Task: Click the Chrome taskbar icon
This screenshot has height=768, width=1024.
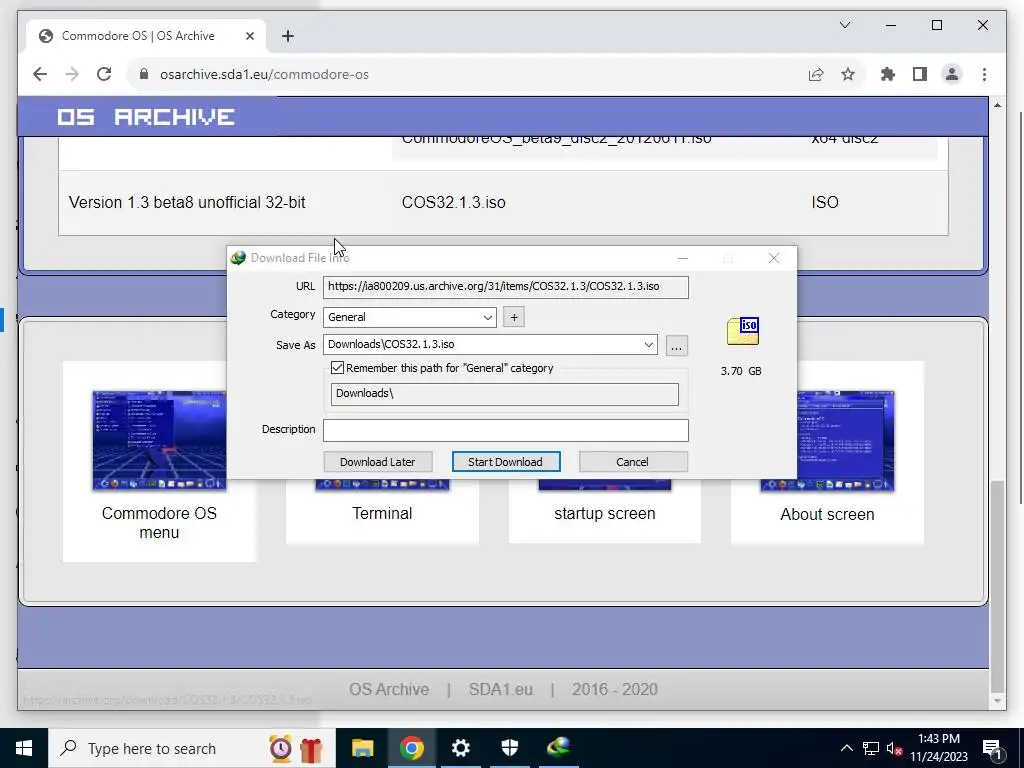Action: [411, 748]
